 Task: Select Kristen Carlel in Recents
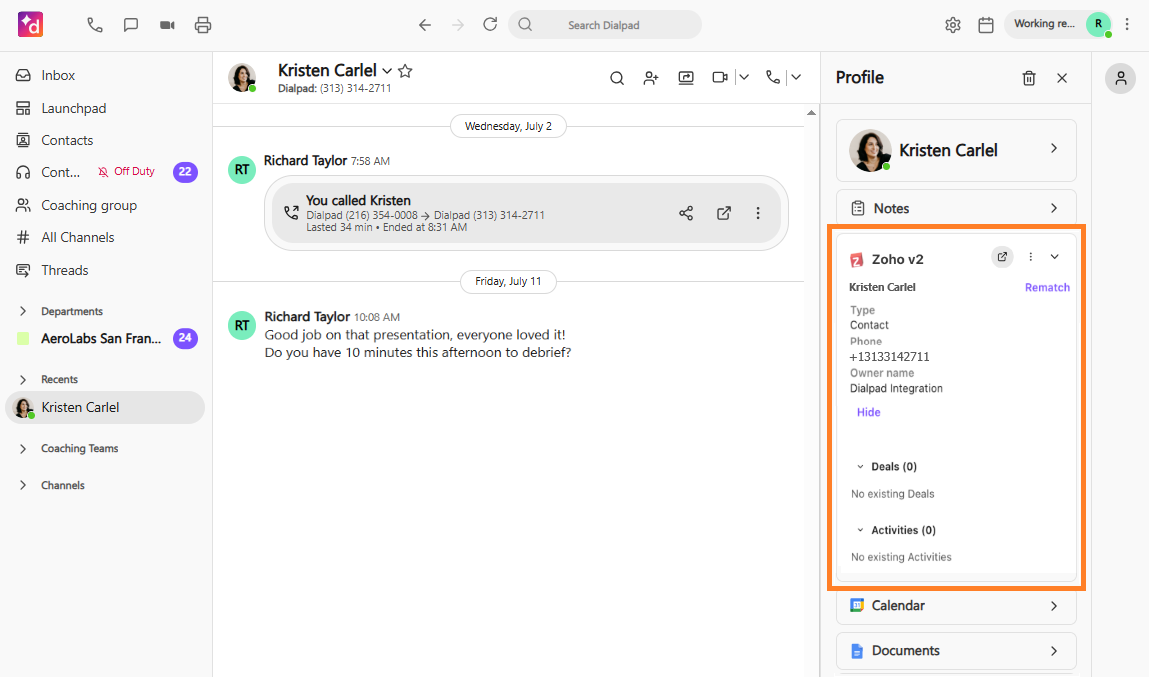pos(106,407)
